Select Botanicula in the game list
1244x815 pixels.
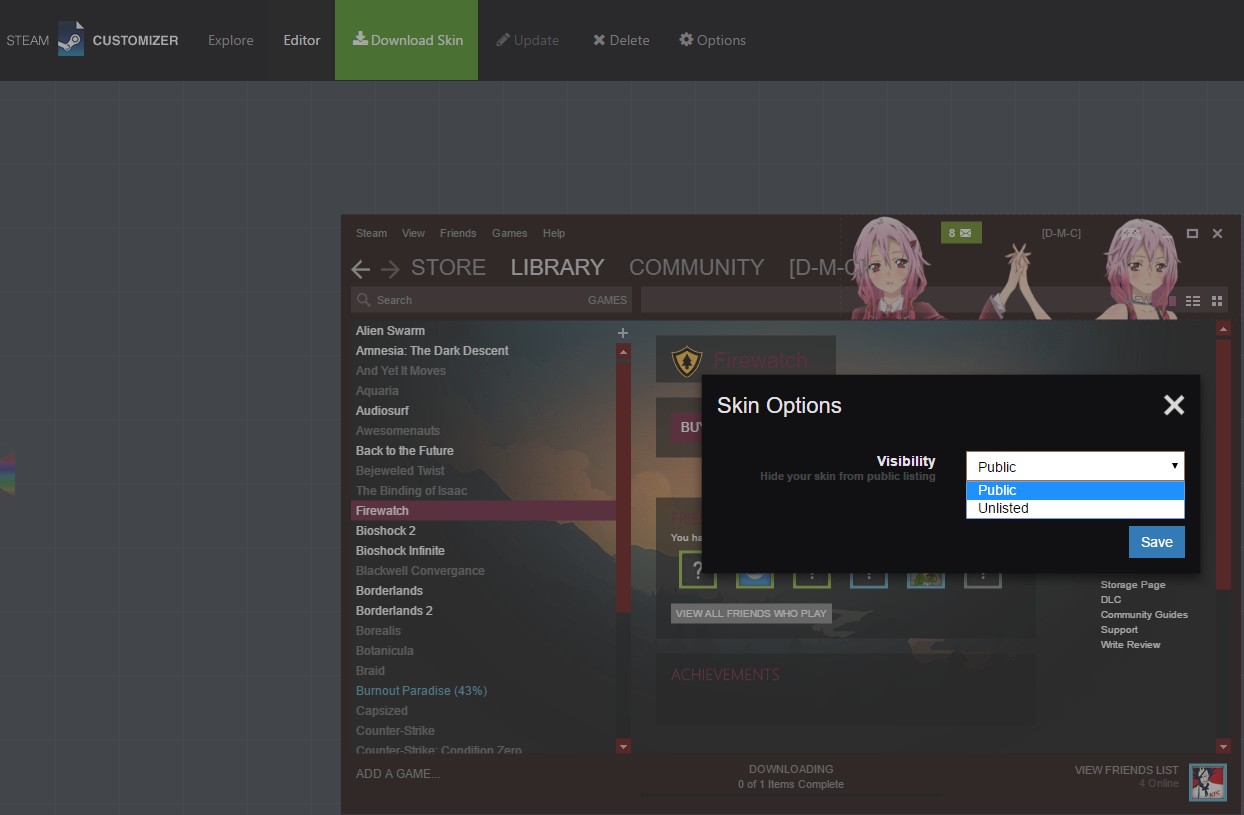coord(384,651)
